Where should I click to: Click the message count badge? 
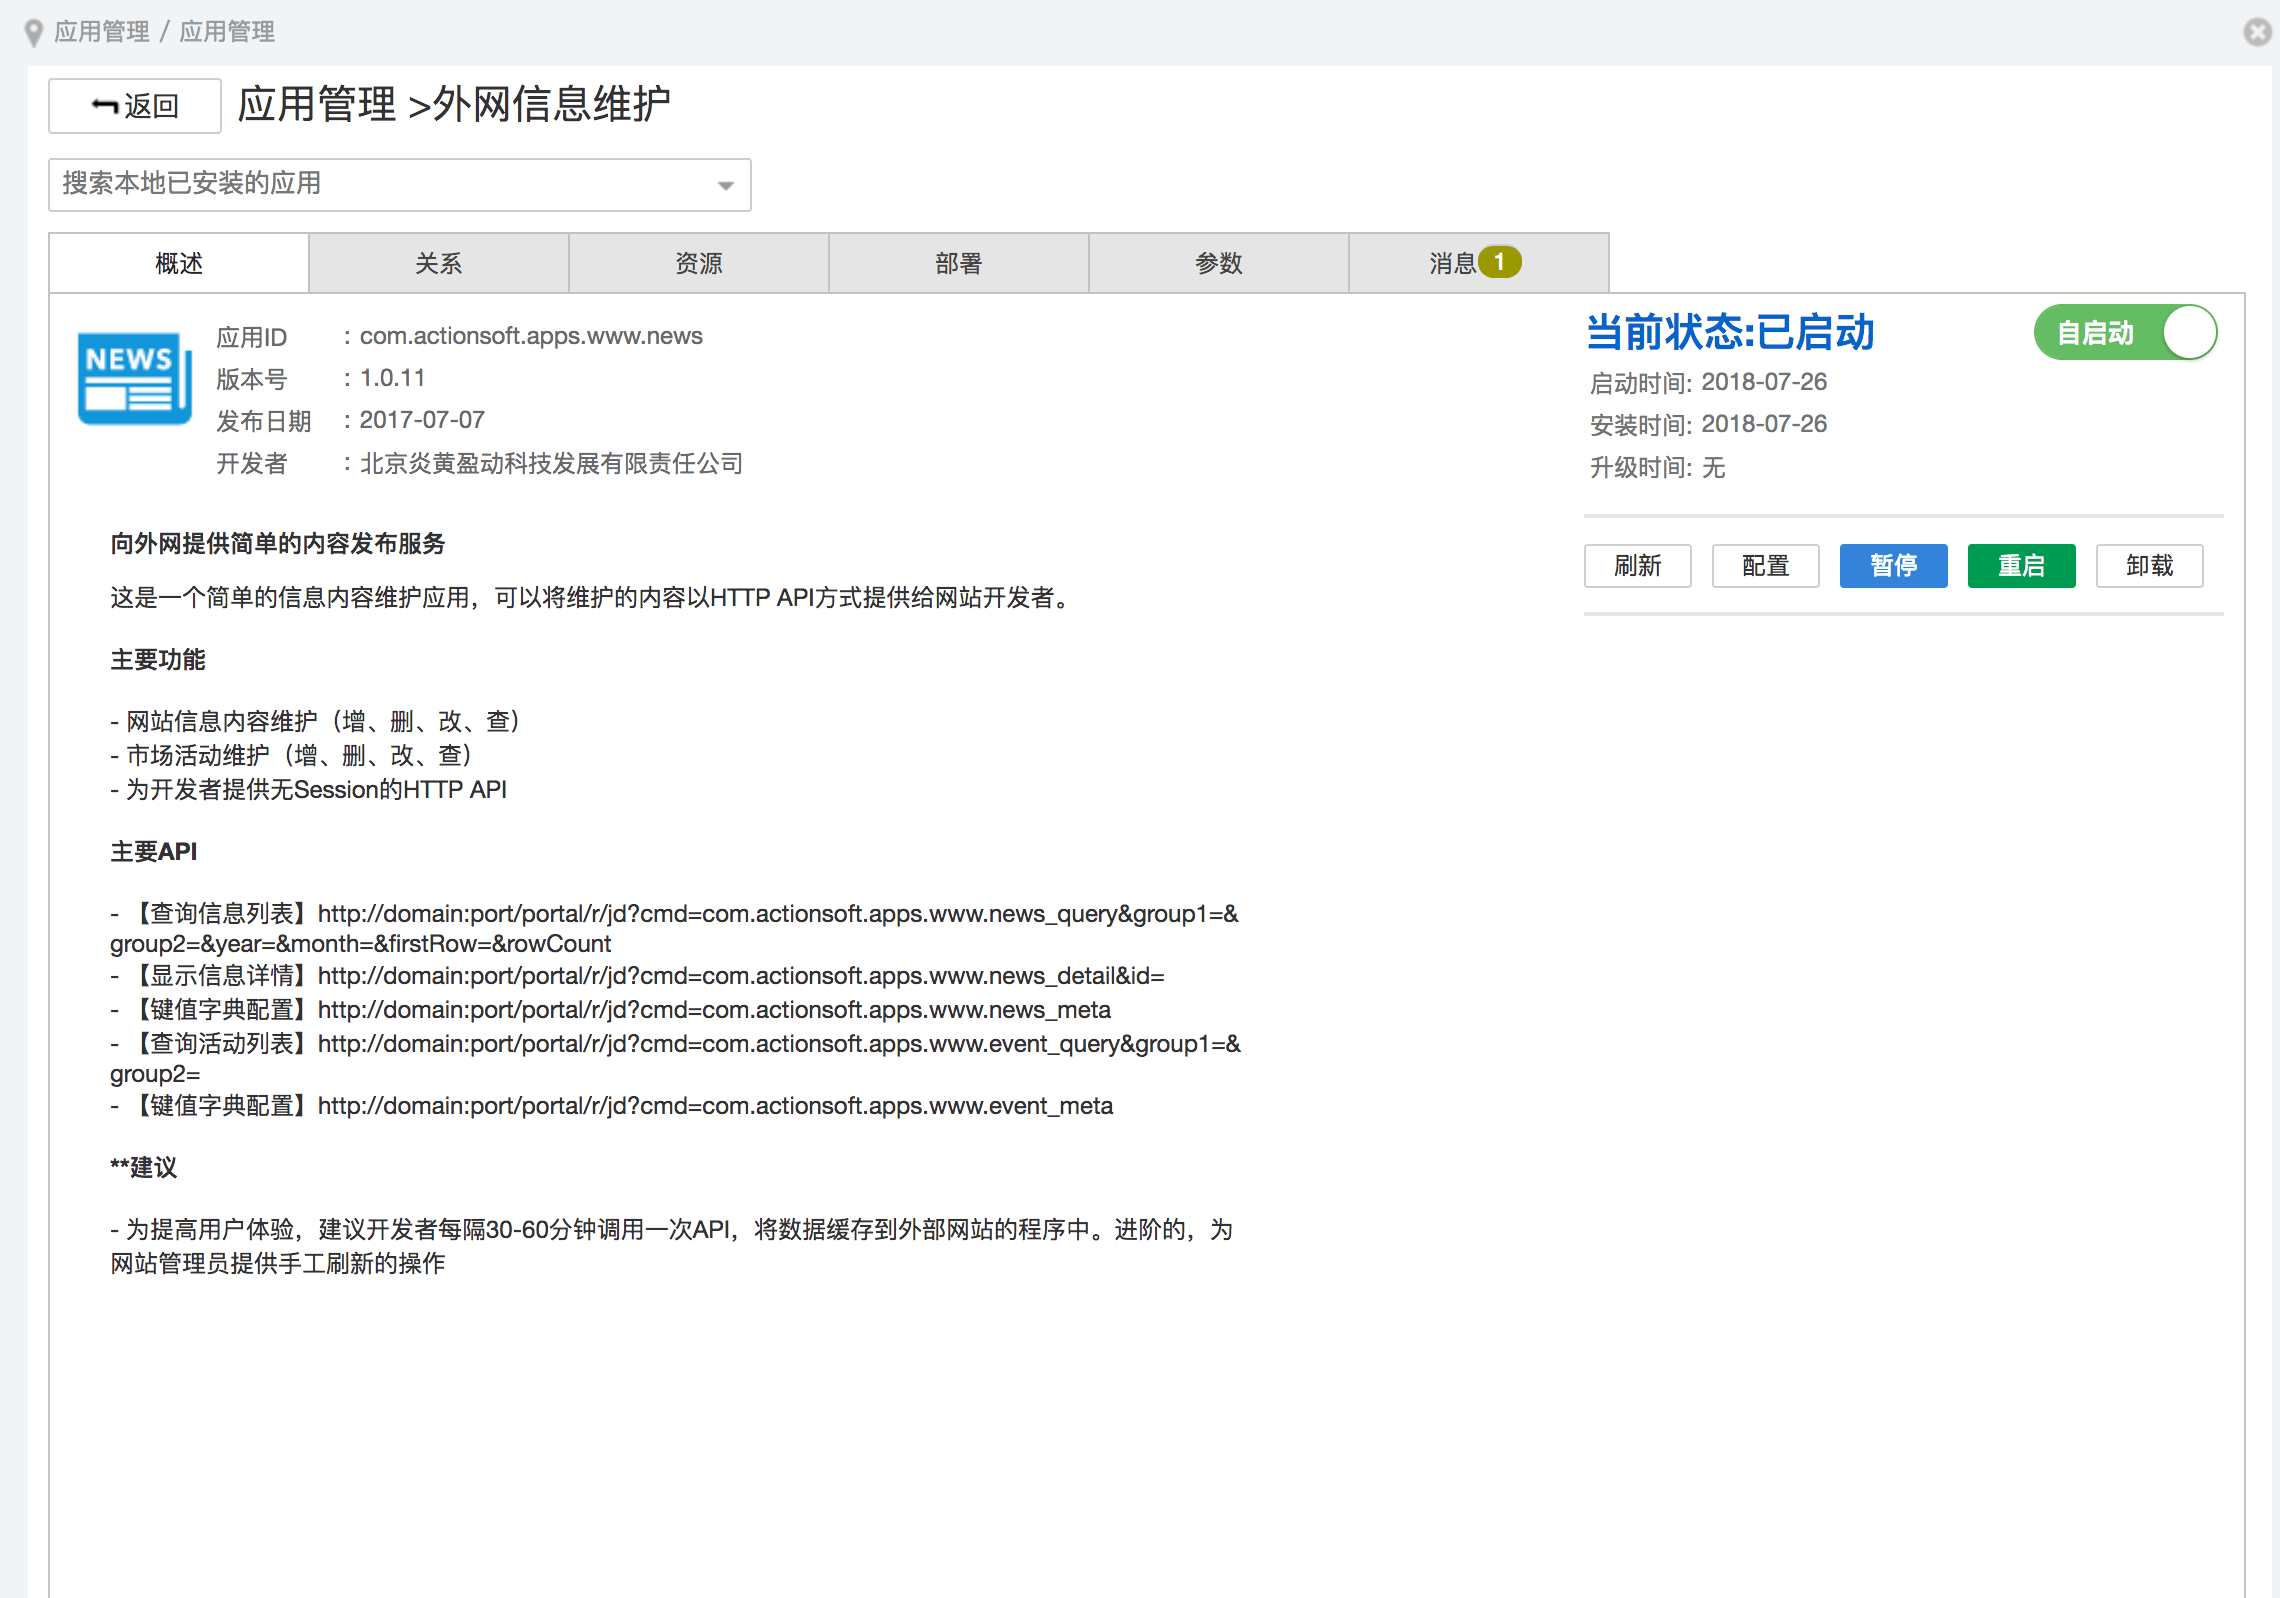pos(1499,262)
